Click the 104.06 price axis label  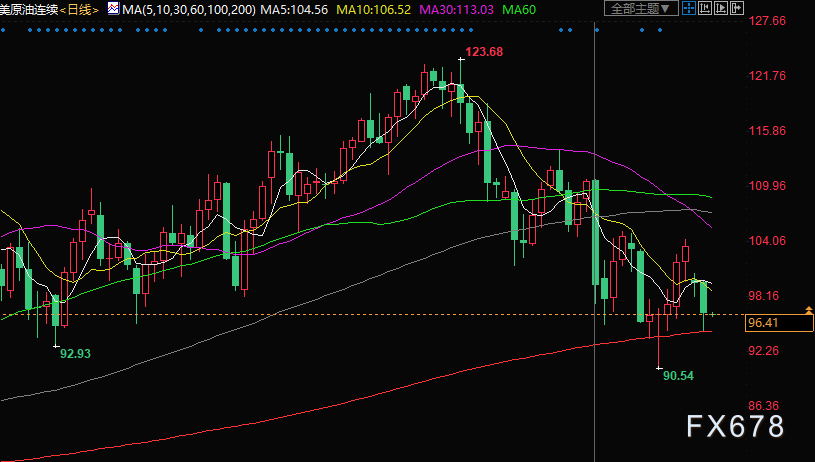point(767,241)
